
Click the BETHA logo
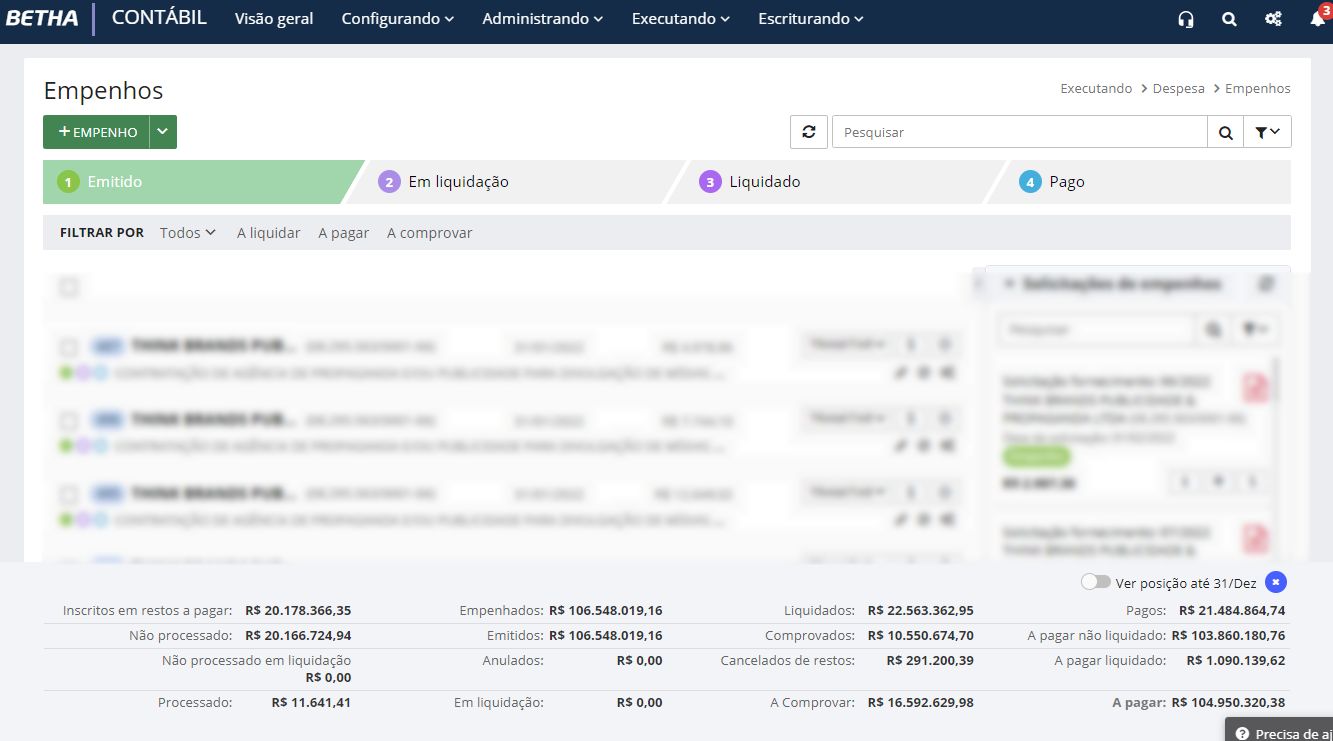[42, 19]
